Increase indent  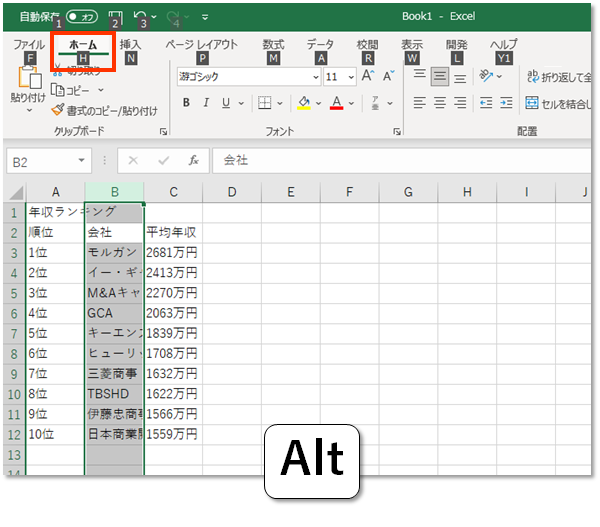pyautogui.click(x=506, y=103)
